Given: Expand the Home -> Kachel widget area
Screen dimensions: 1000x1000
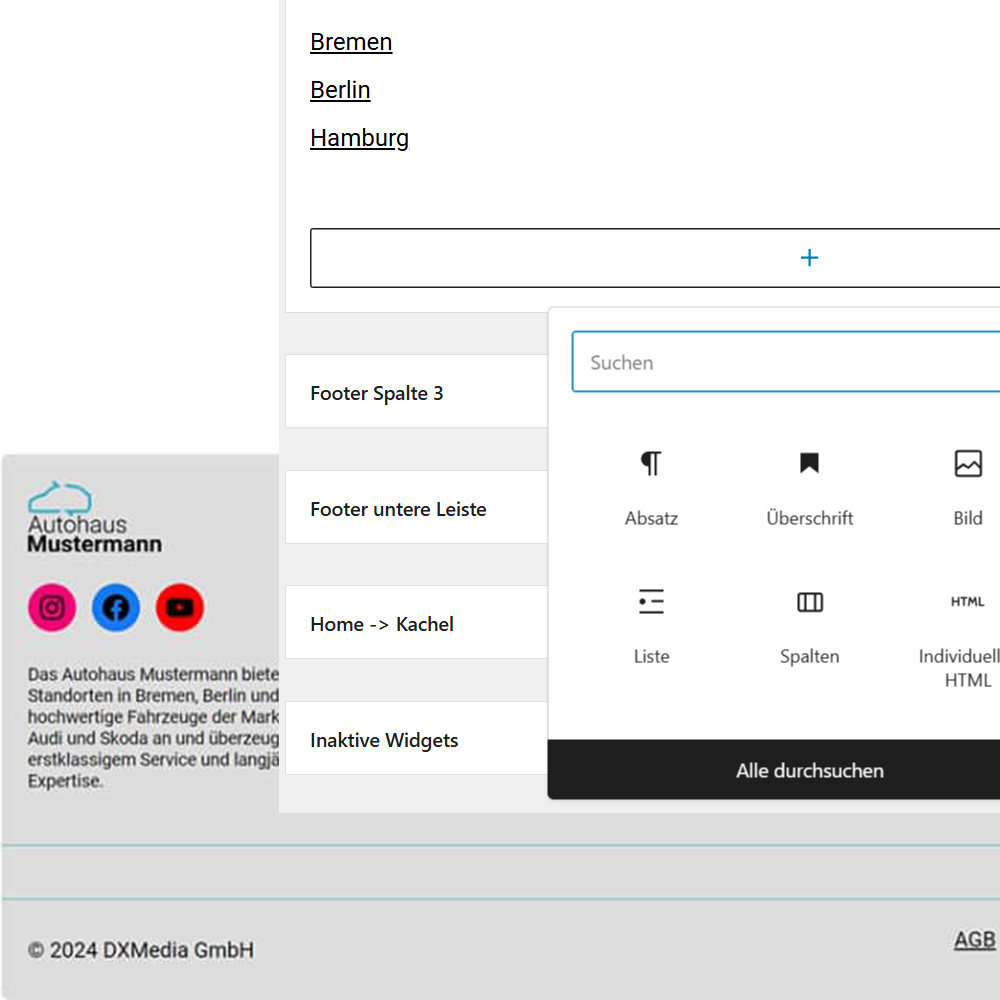Looking at the screenshot, I should point(415,624).
